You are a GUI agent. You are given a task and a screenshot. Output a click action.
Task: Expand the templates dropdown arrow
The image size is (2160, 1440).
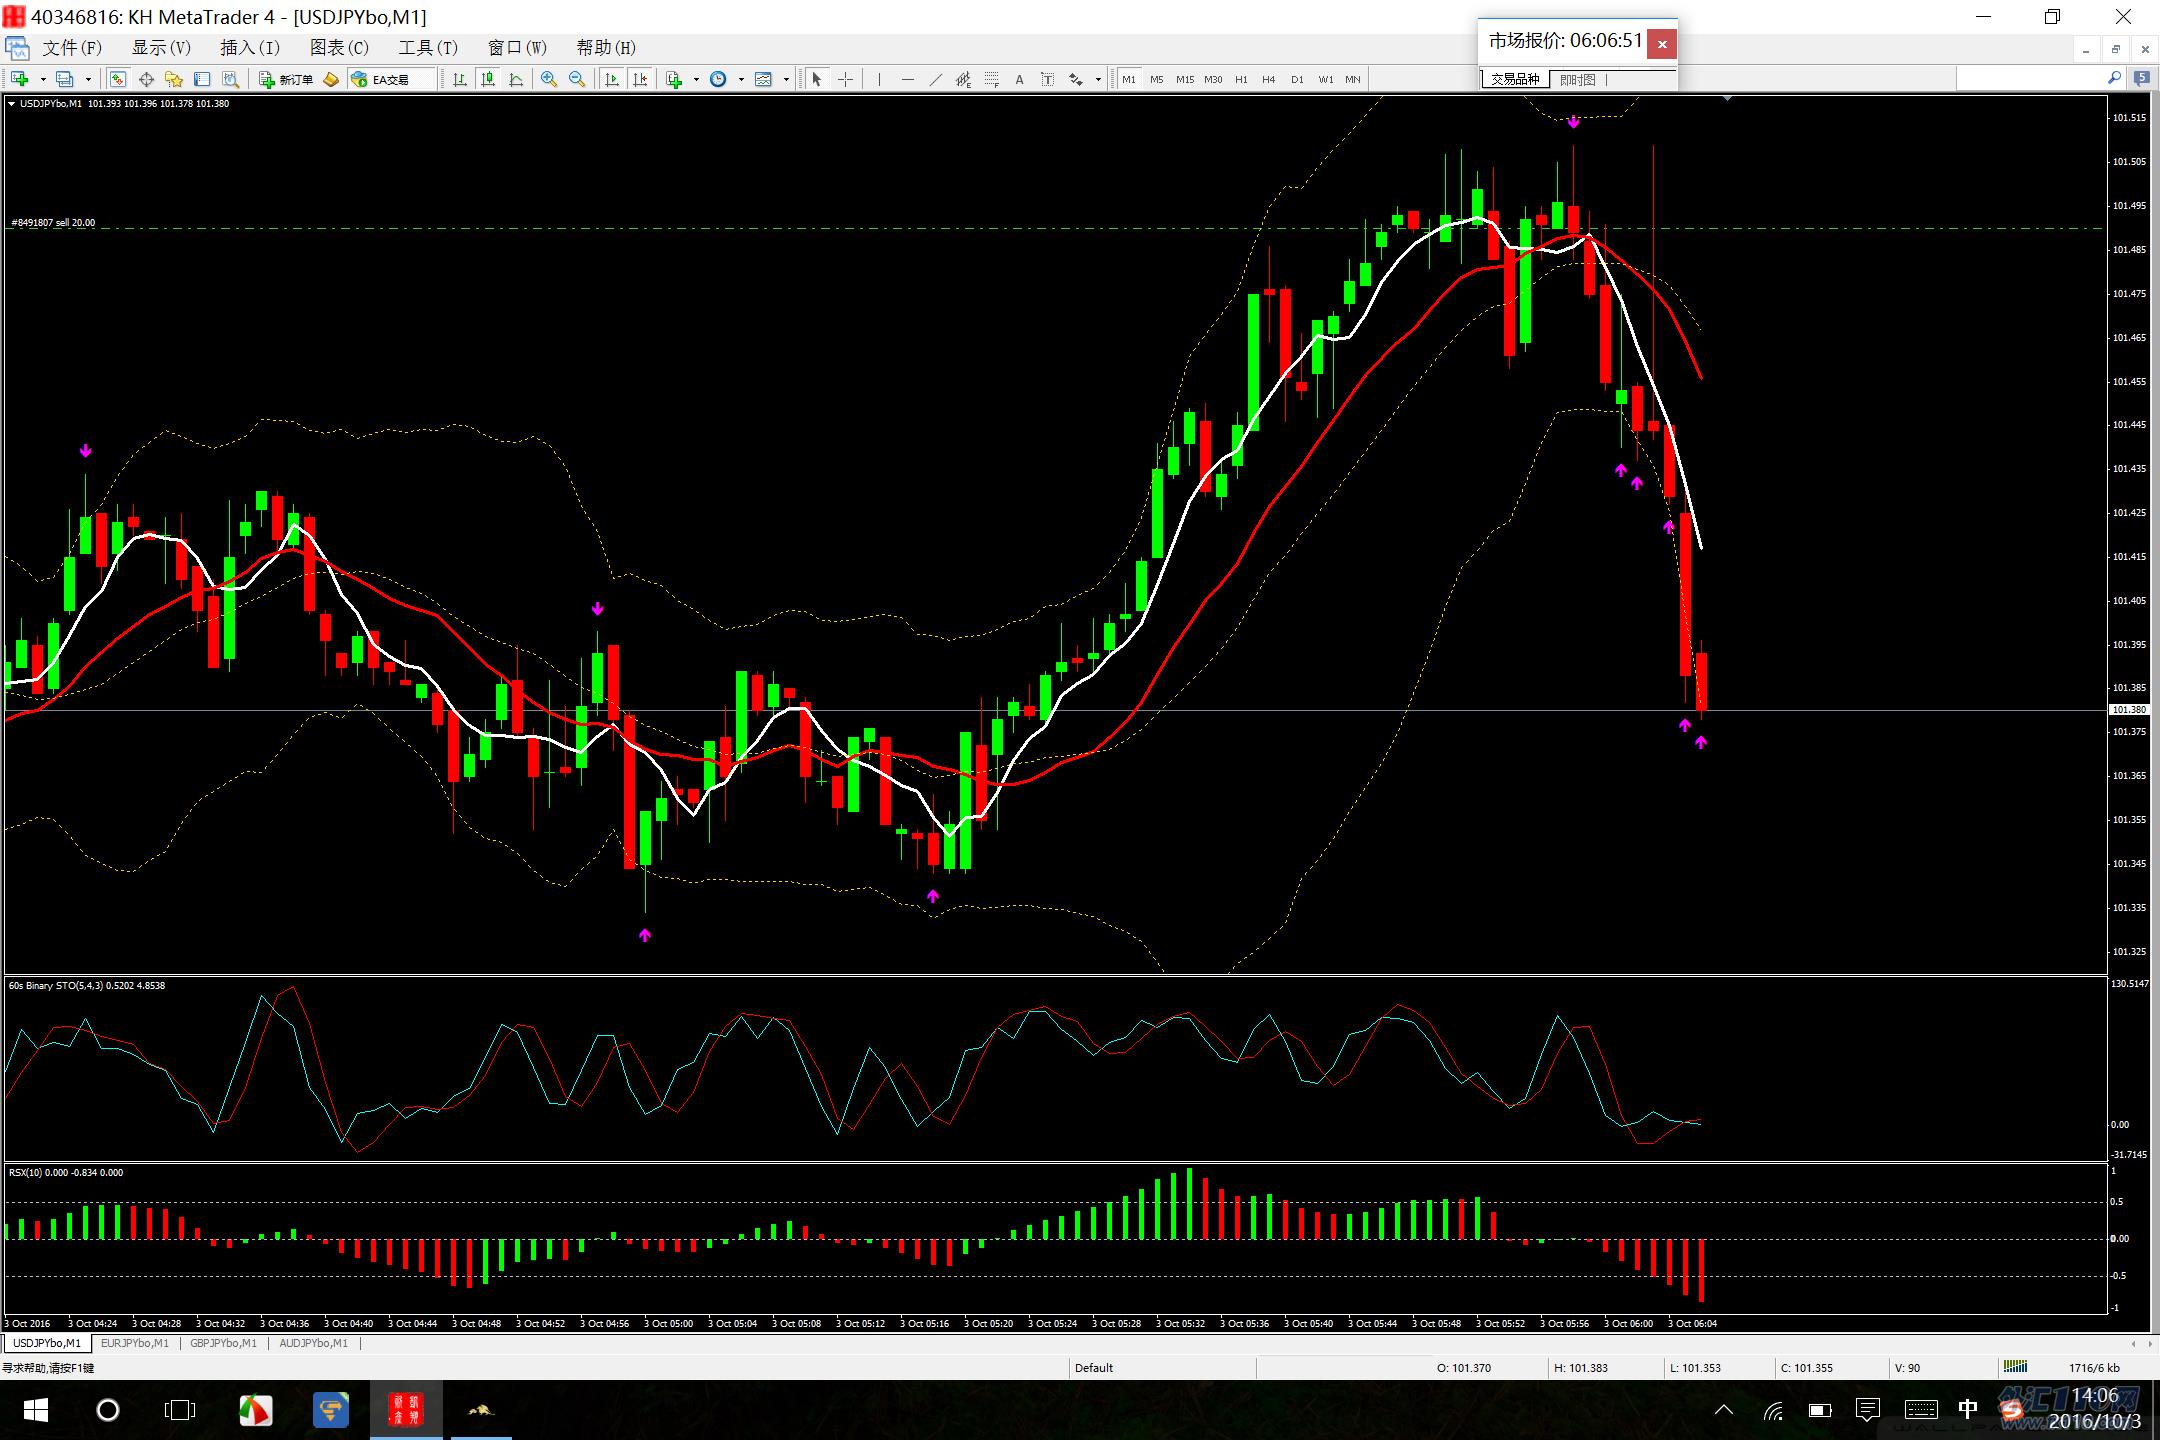pyautogui.click(x=786, y=79)
